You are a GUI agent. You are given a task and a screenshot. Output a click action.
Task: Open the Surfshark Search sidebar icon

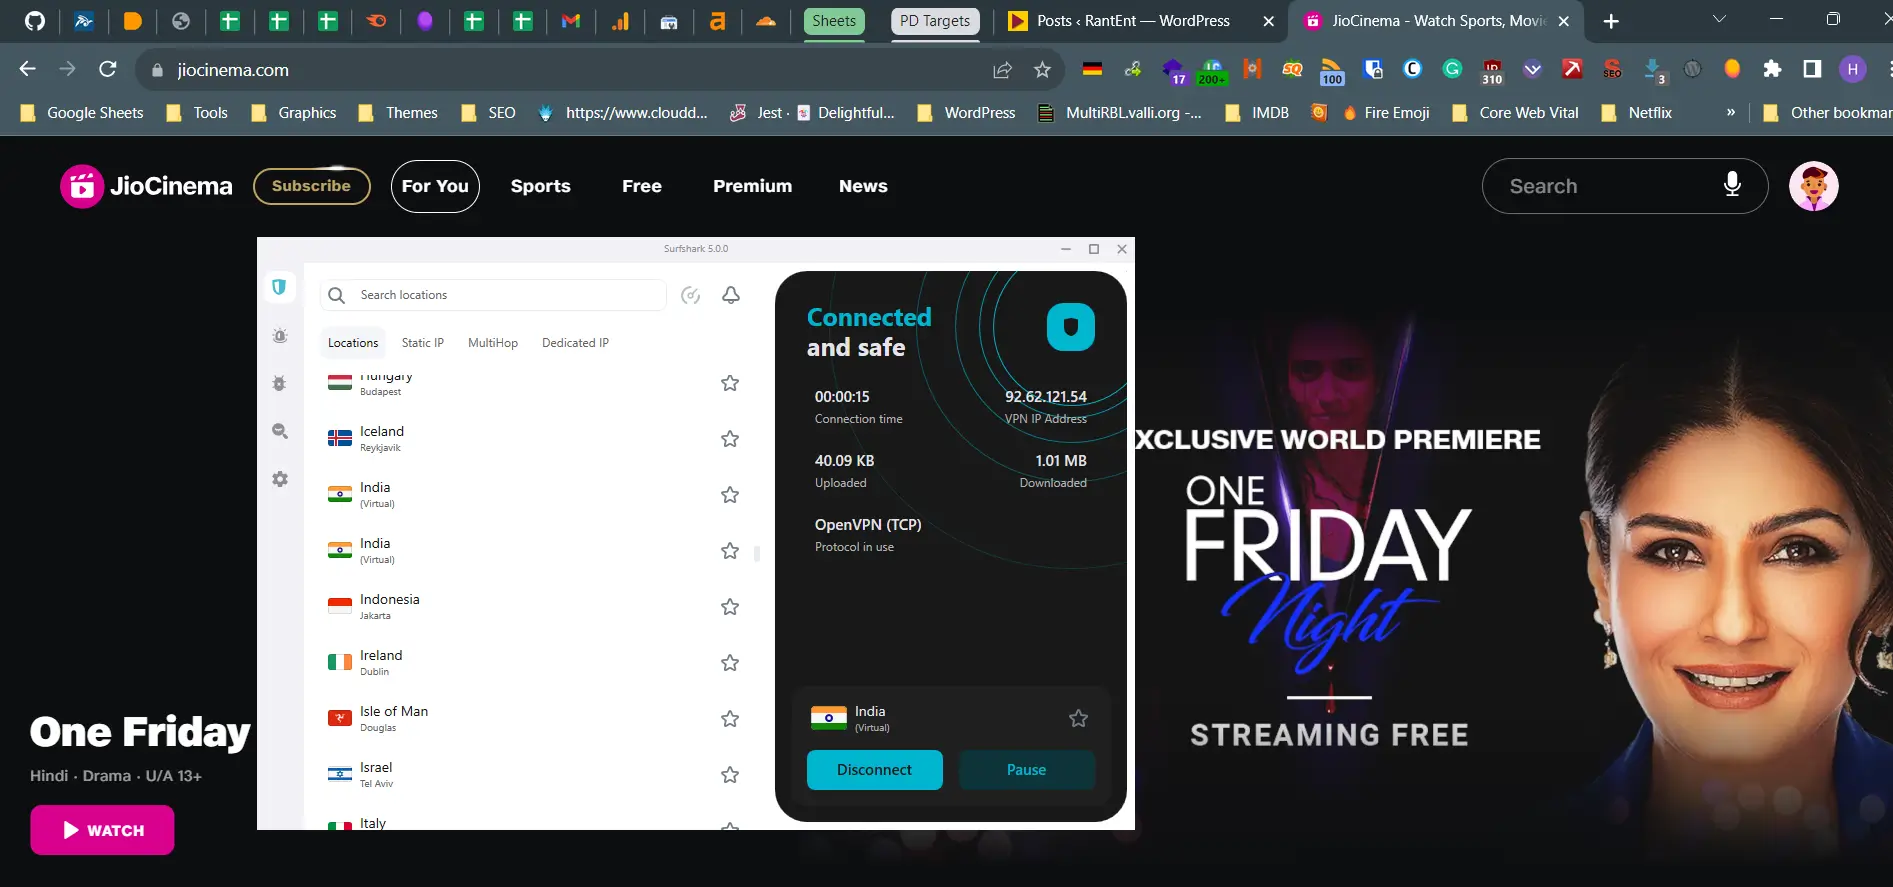(x=280, y=431)
